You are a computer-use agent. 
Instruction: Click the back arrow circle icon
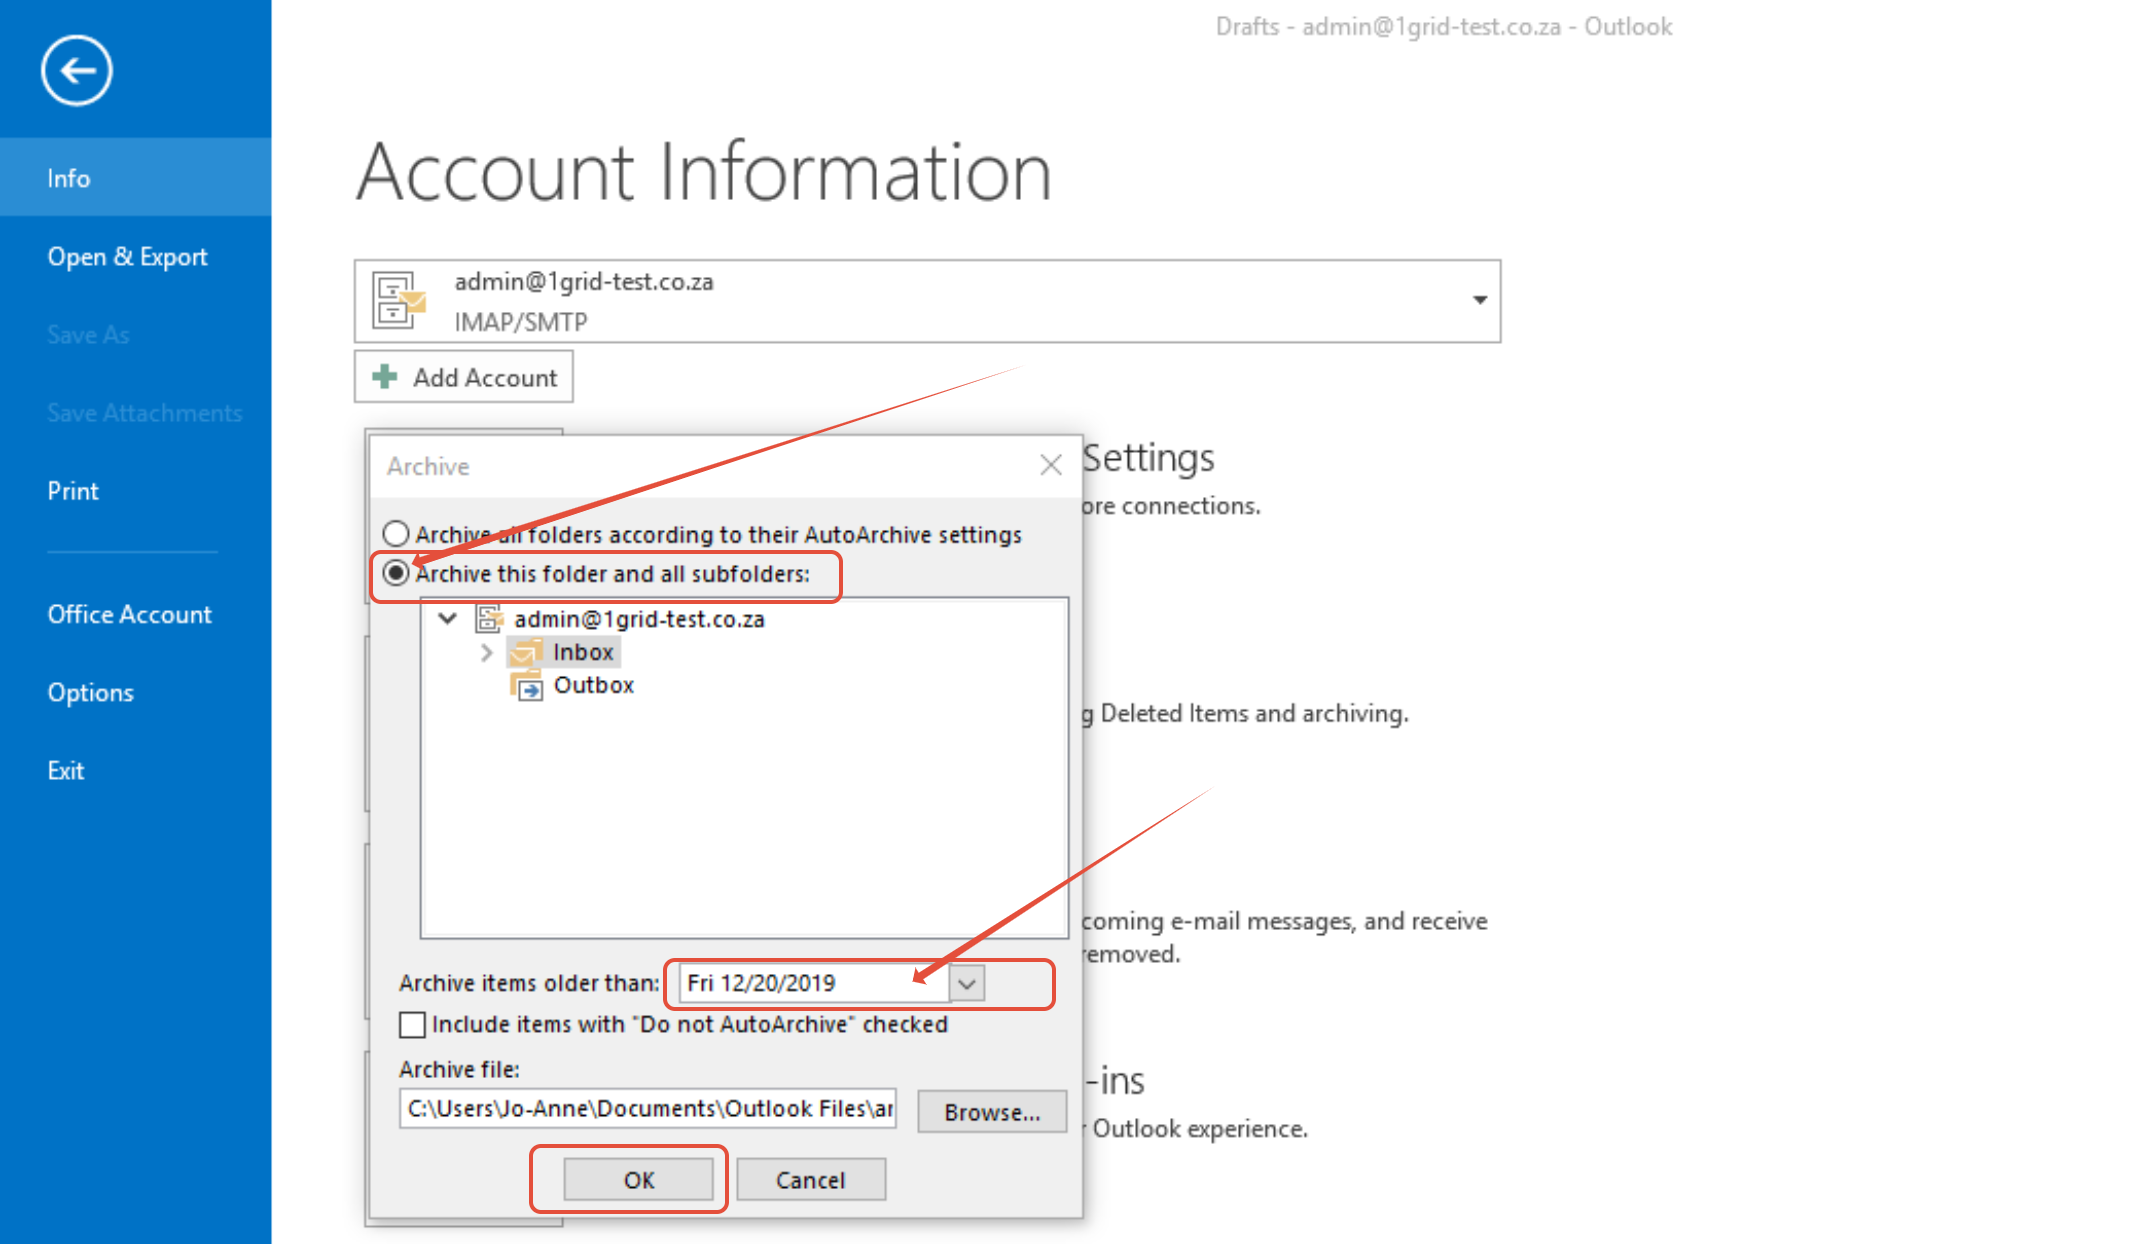pyautogui.click(x=76, y=70)
